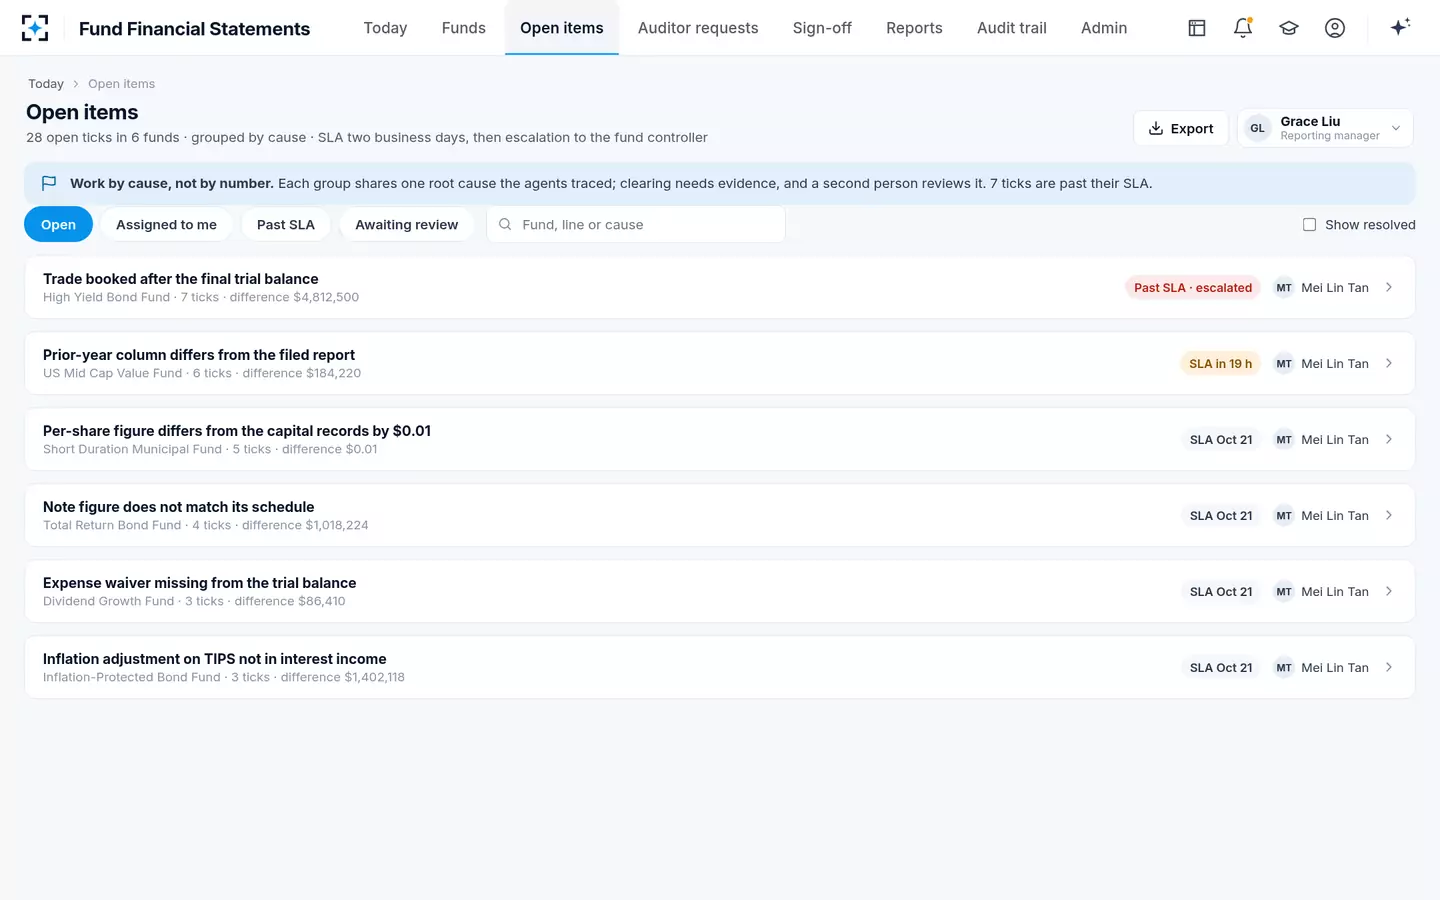Expand the Trade booked after trial balance row
The height and width of the screenshot is (900, 1440).
click(x=720, y=288)
